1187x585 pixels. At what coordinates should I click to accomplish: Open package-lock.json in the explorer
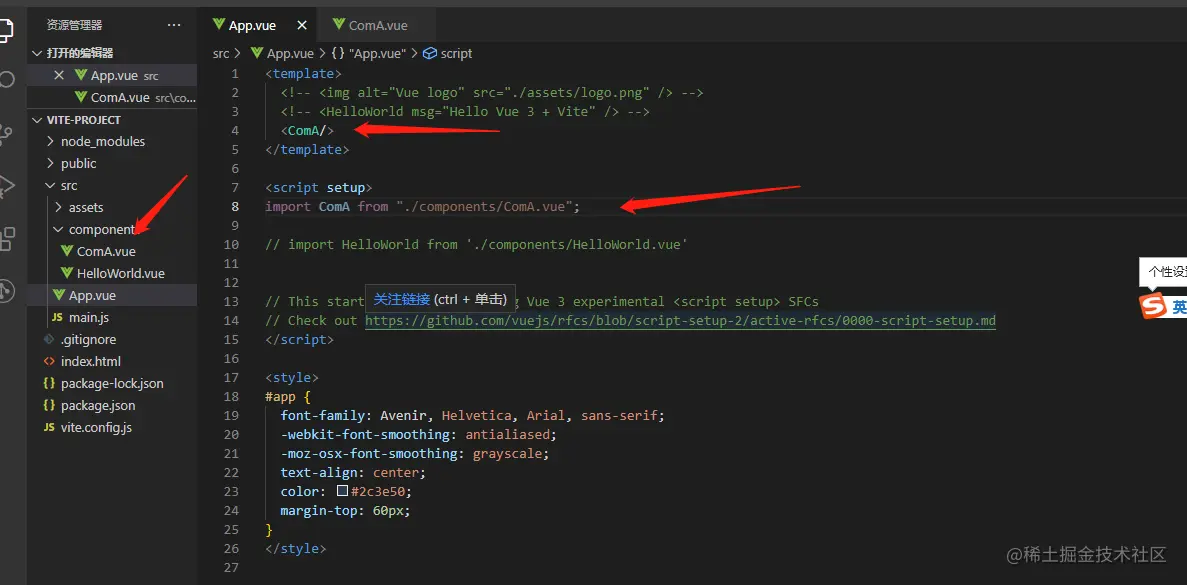pos(112,383)
